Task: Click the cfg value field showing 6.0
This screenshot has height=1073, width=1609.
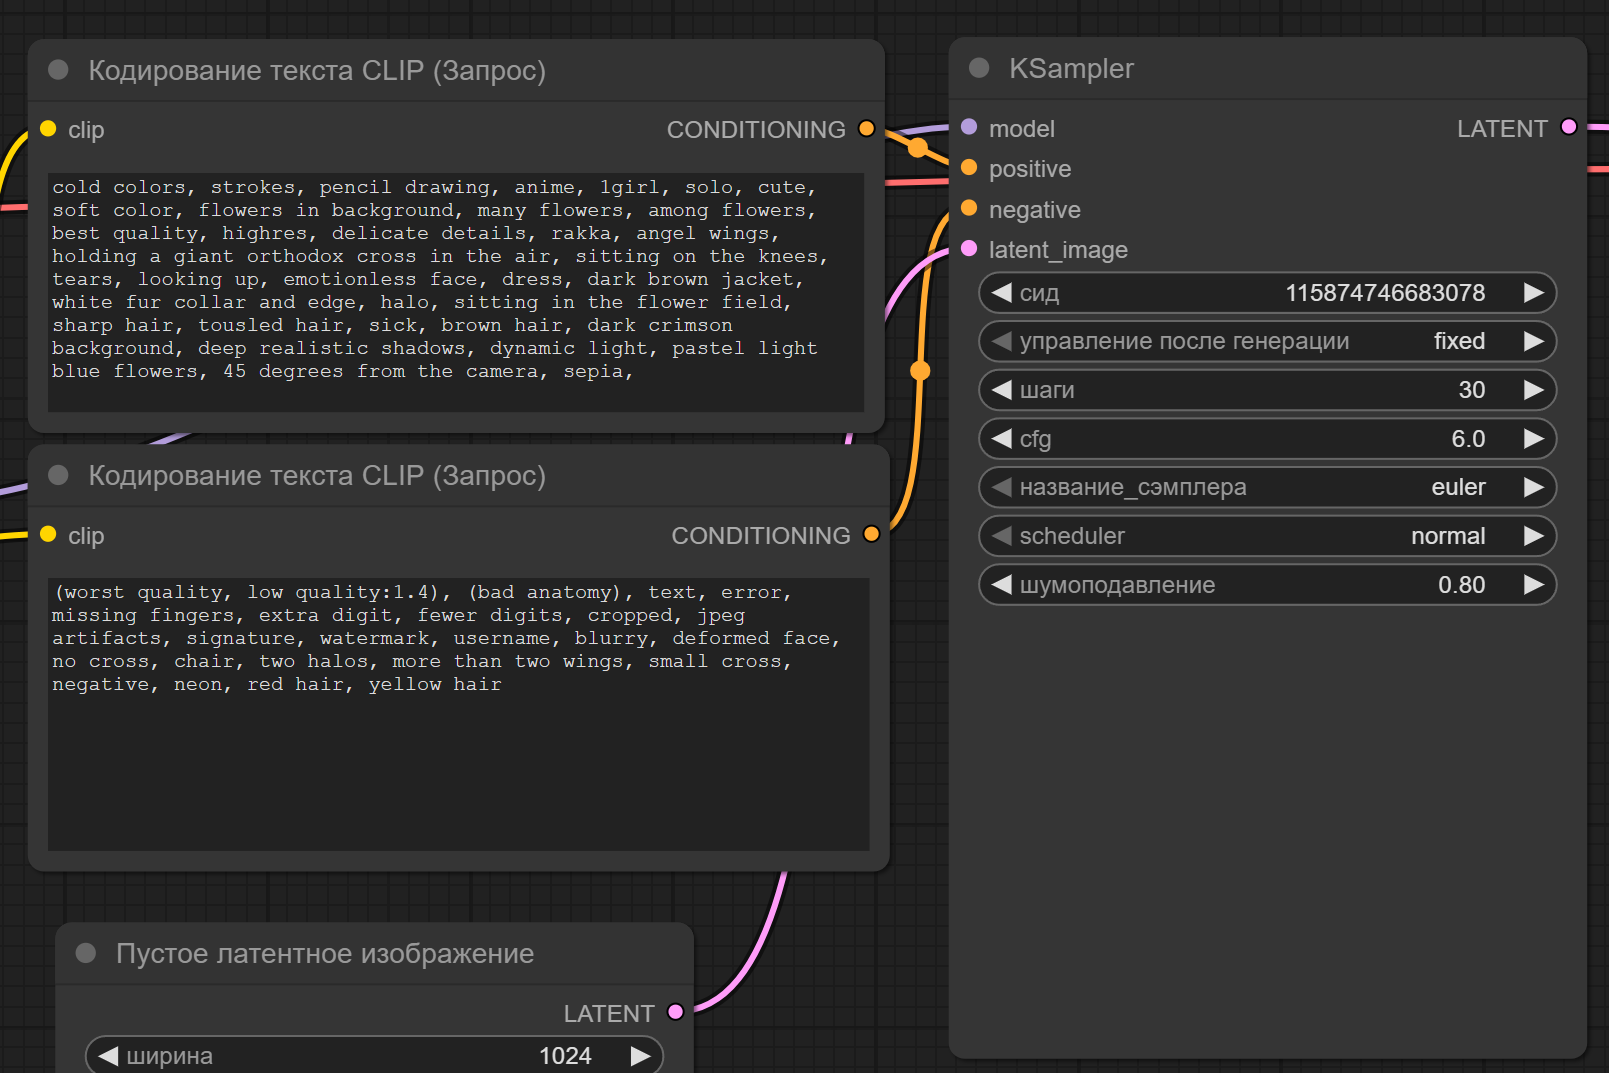Action: (1267, 439)
